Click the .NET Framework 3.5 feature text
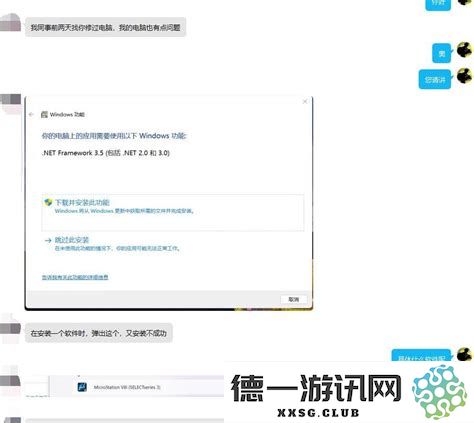The image size is (474, 423). pyautogui.click(x=106, y=153)
